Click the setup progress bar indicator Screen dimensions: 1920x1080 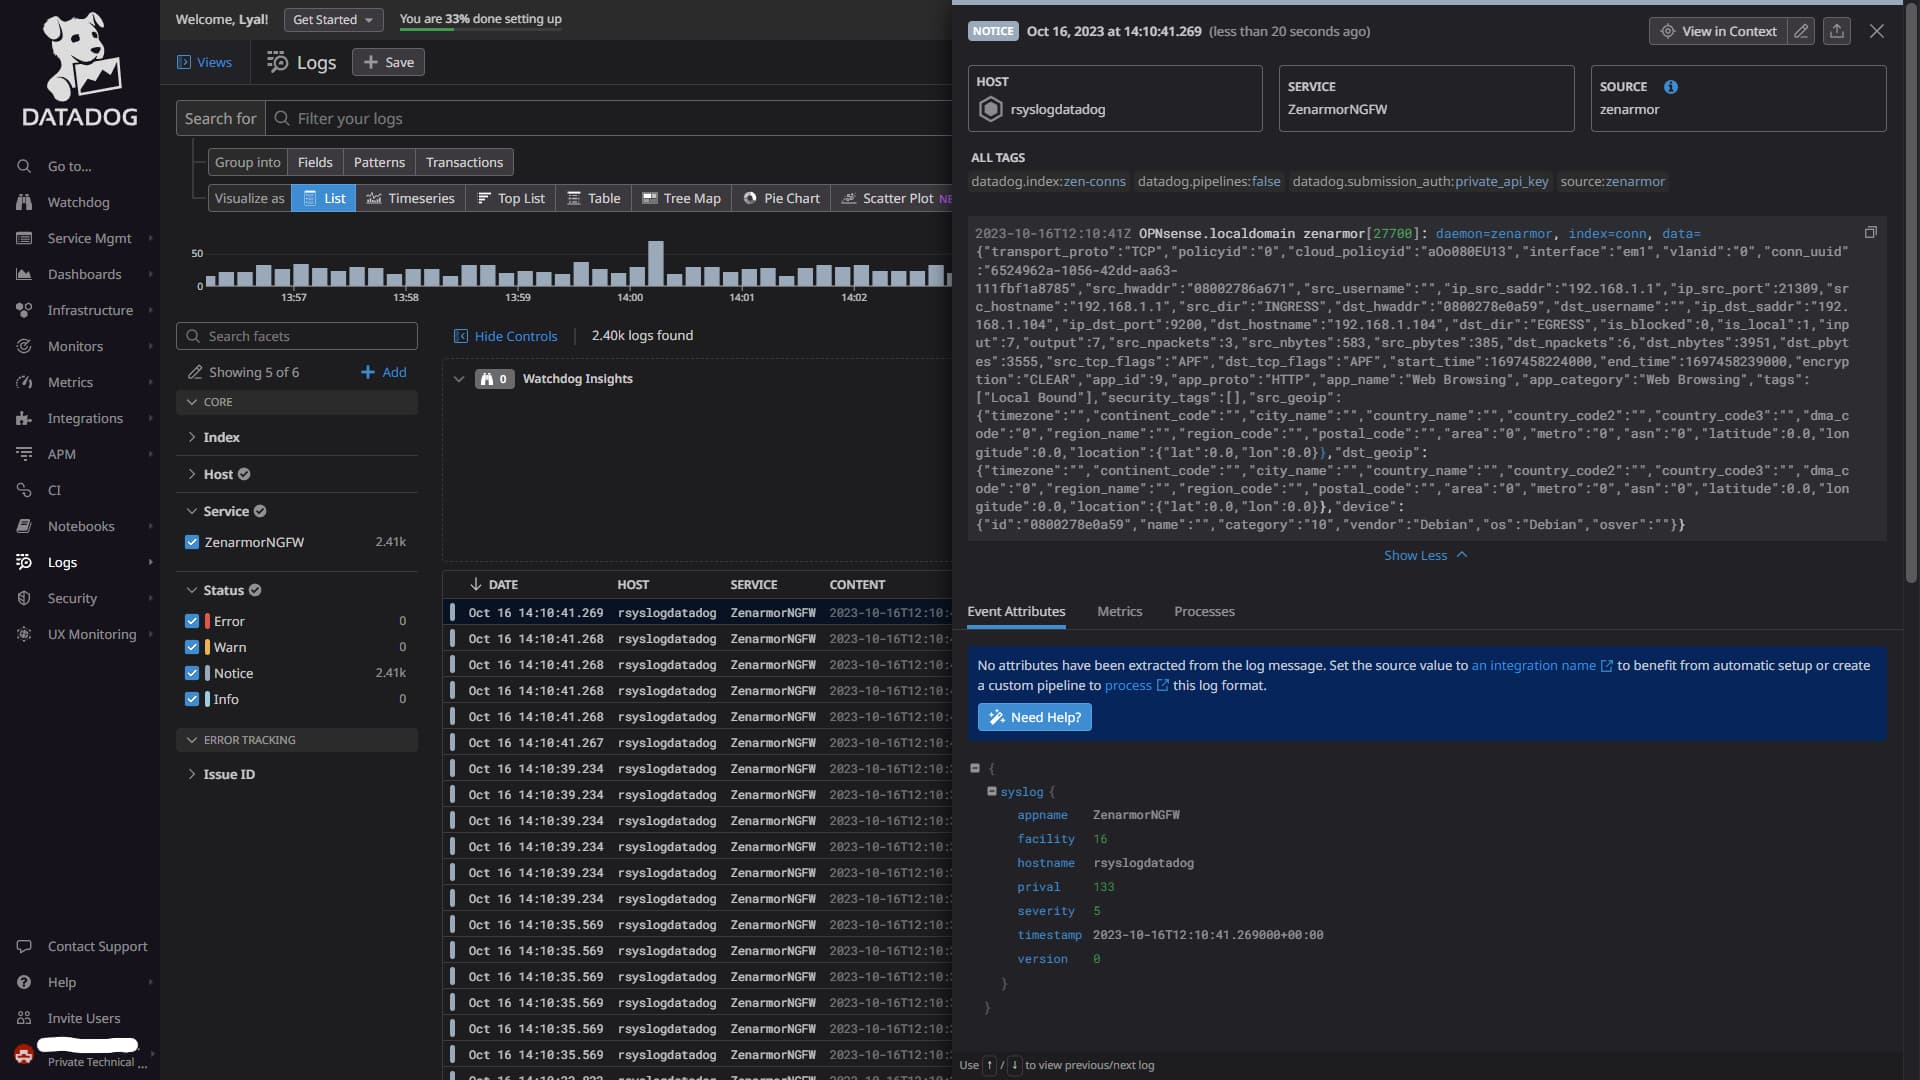click(x=480, y=29)
